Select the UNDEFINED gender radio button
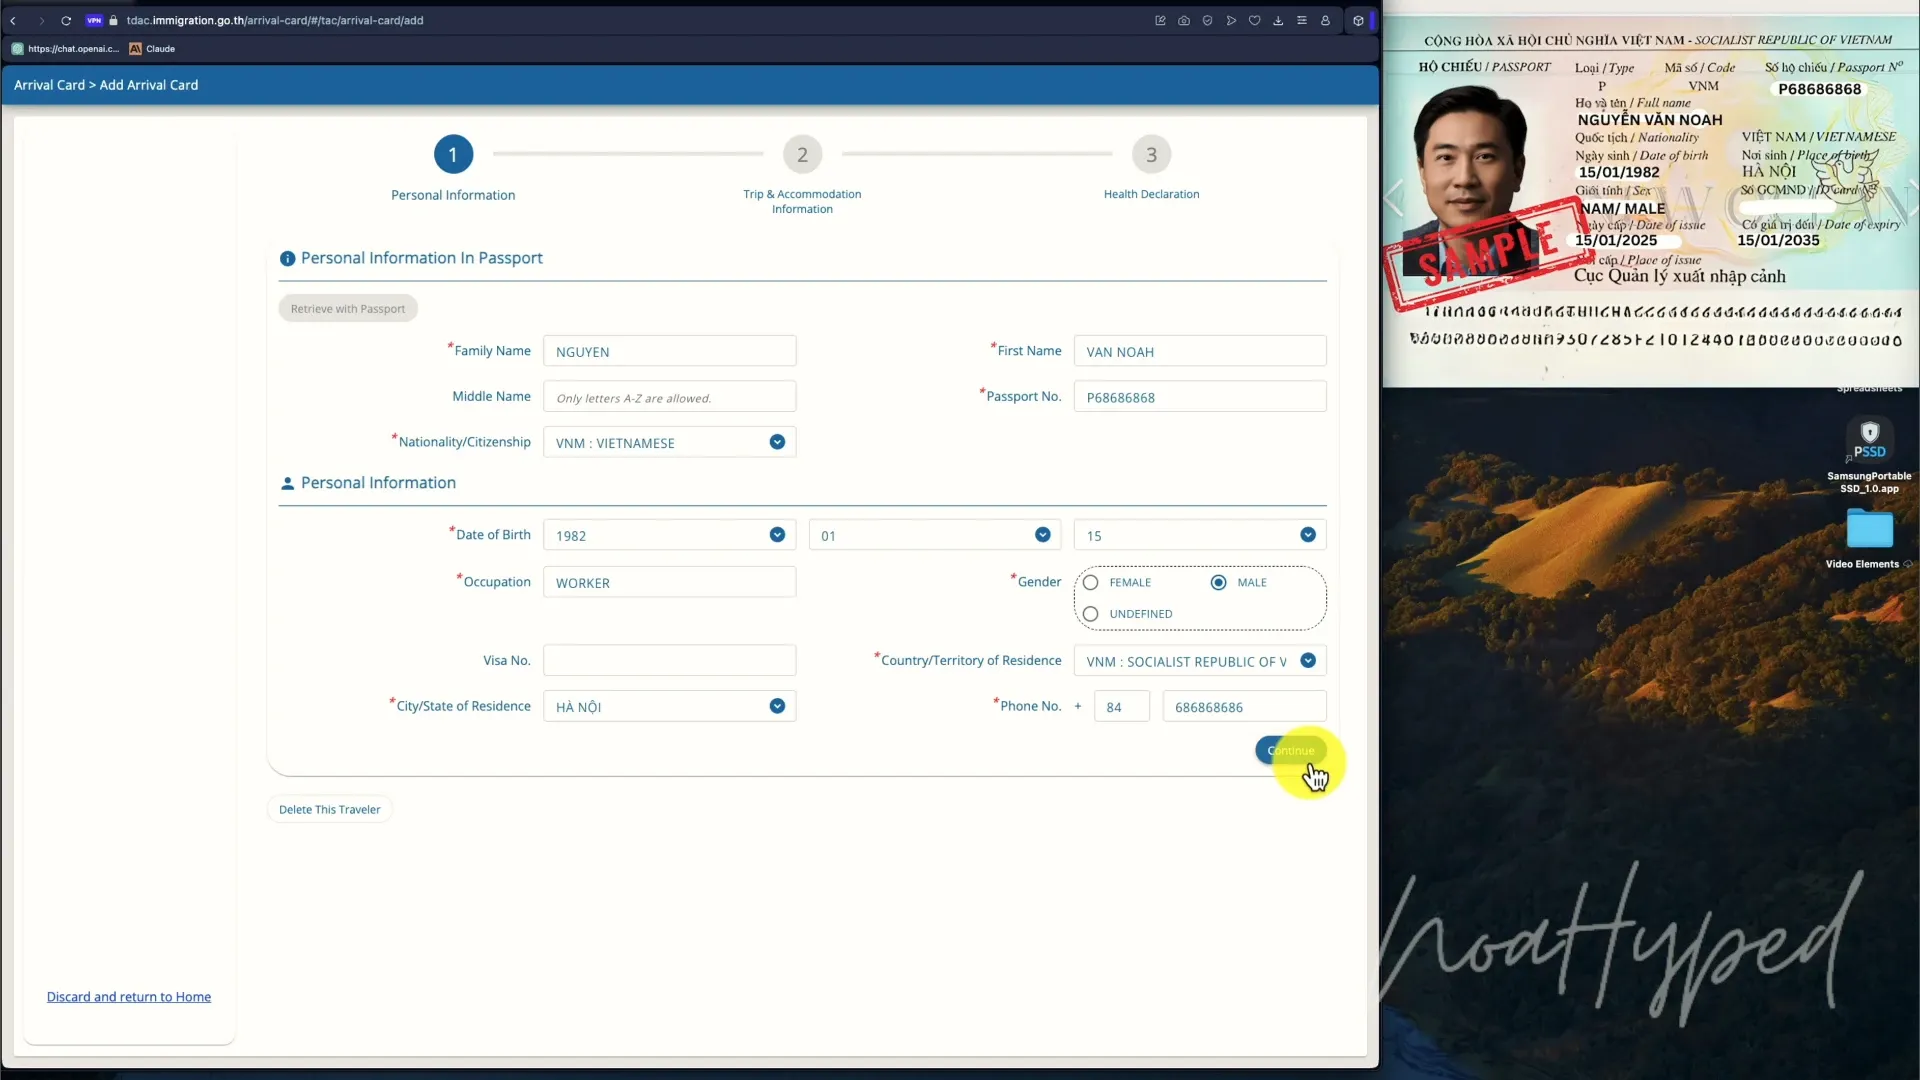Viewport: 1920px width, 1080px height. pyautogui.click(x=1091, y=614)
